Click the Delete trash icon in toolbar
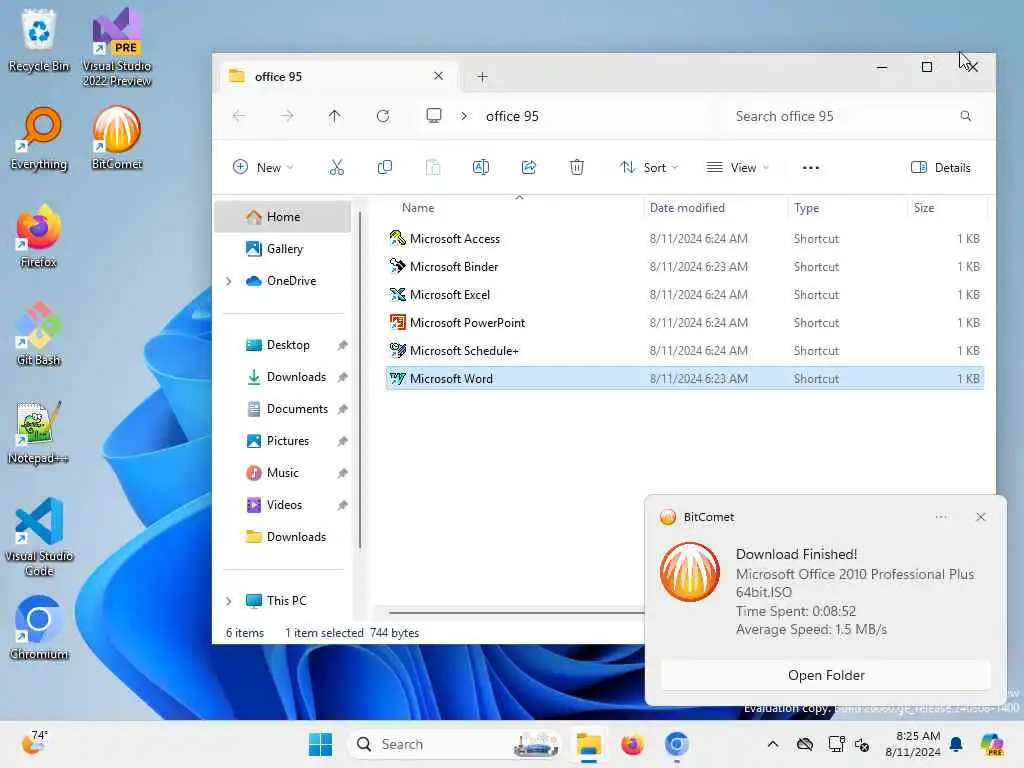 (577, 168)
